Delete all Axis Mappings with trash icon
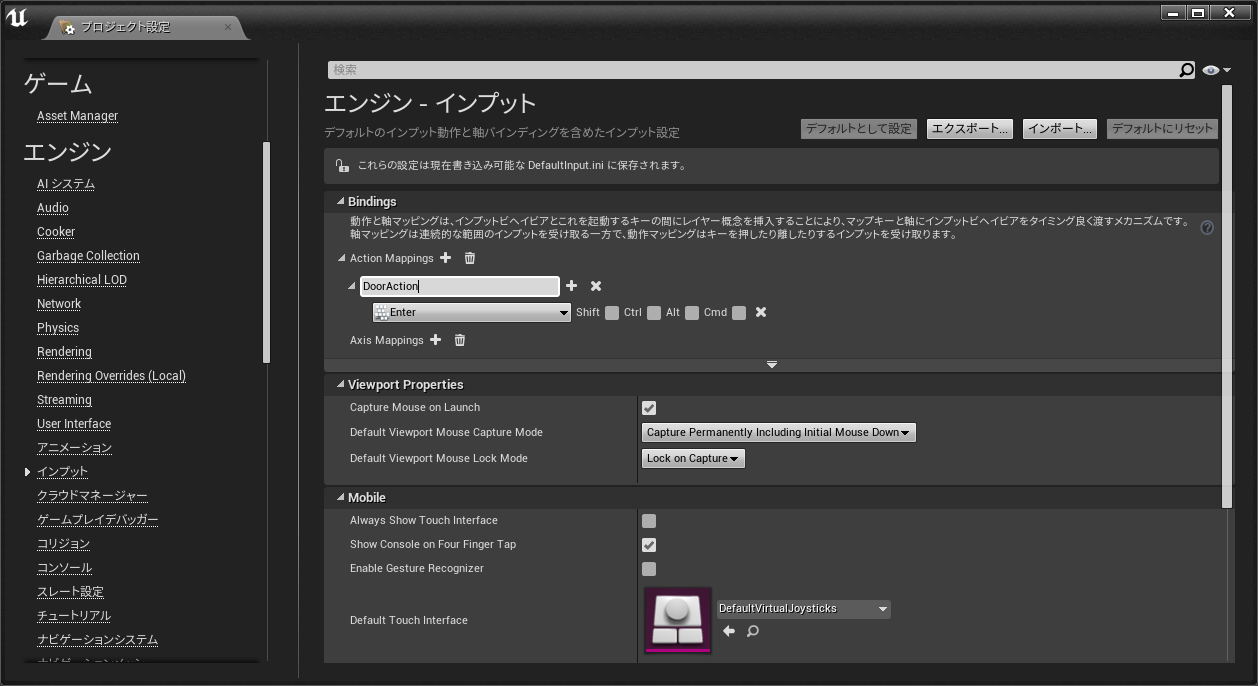 tap(460, 340)
